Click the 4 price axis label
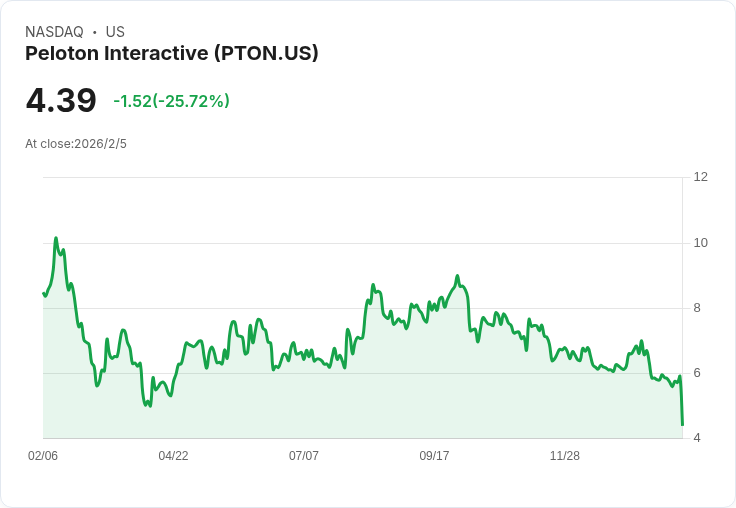The width and height of the screenshot is (736, 508). (x=697, y=438)
